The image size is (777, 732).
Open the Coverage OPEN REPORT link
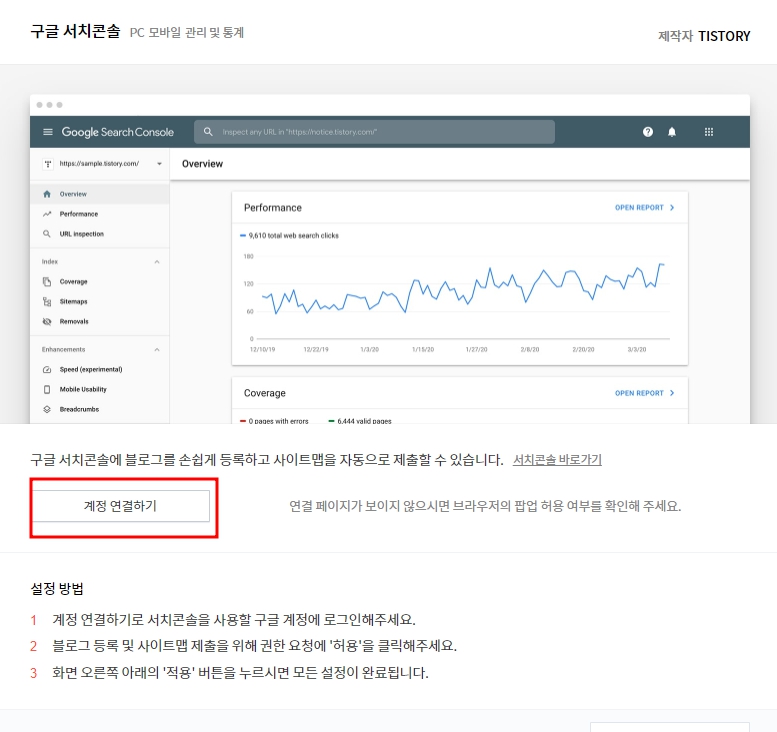[644, 393]
